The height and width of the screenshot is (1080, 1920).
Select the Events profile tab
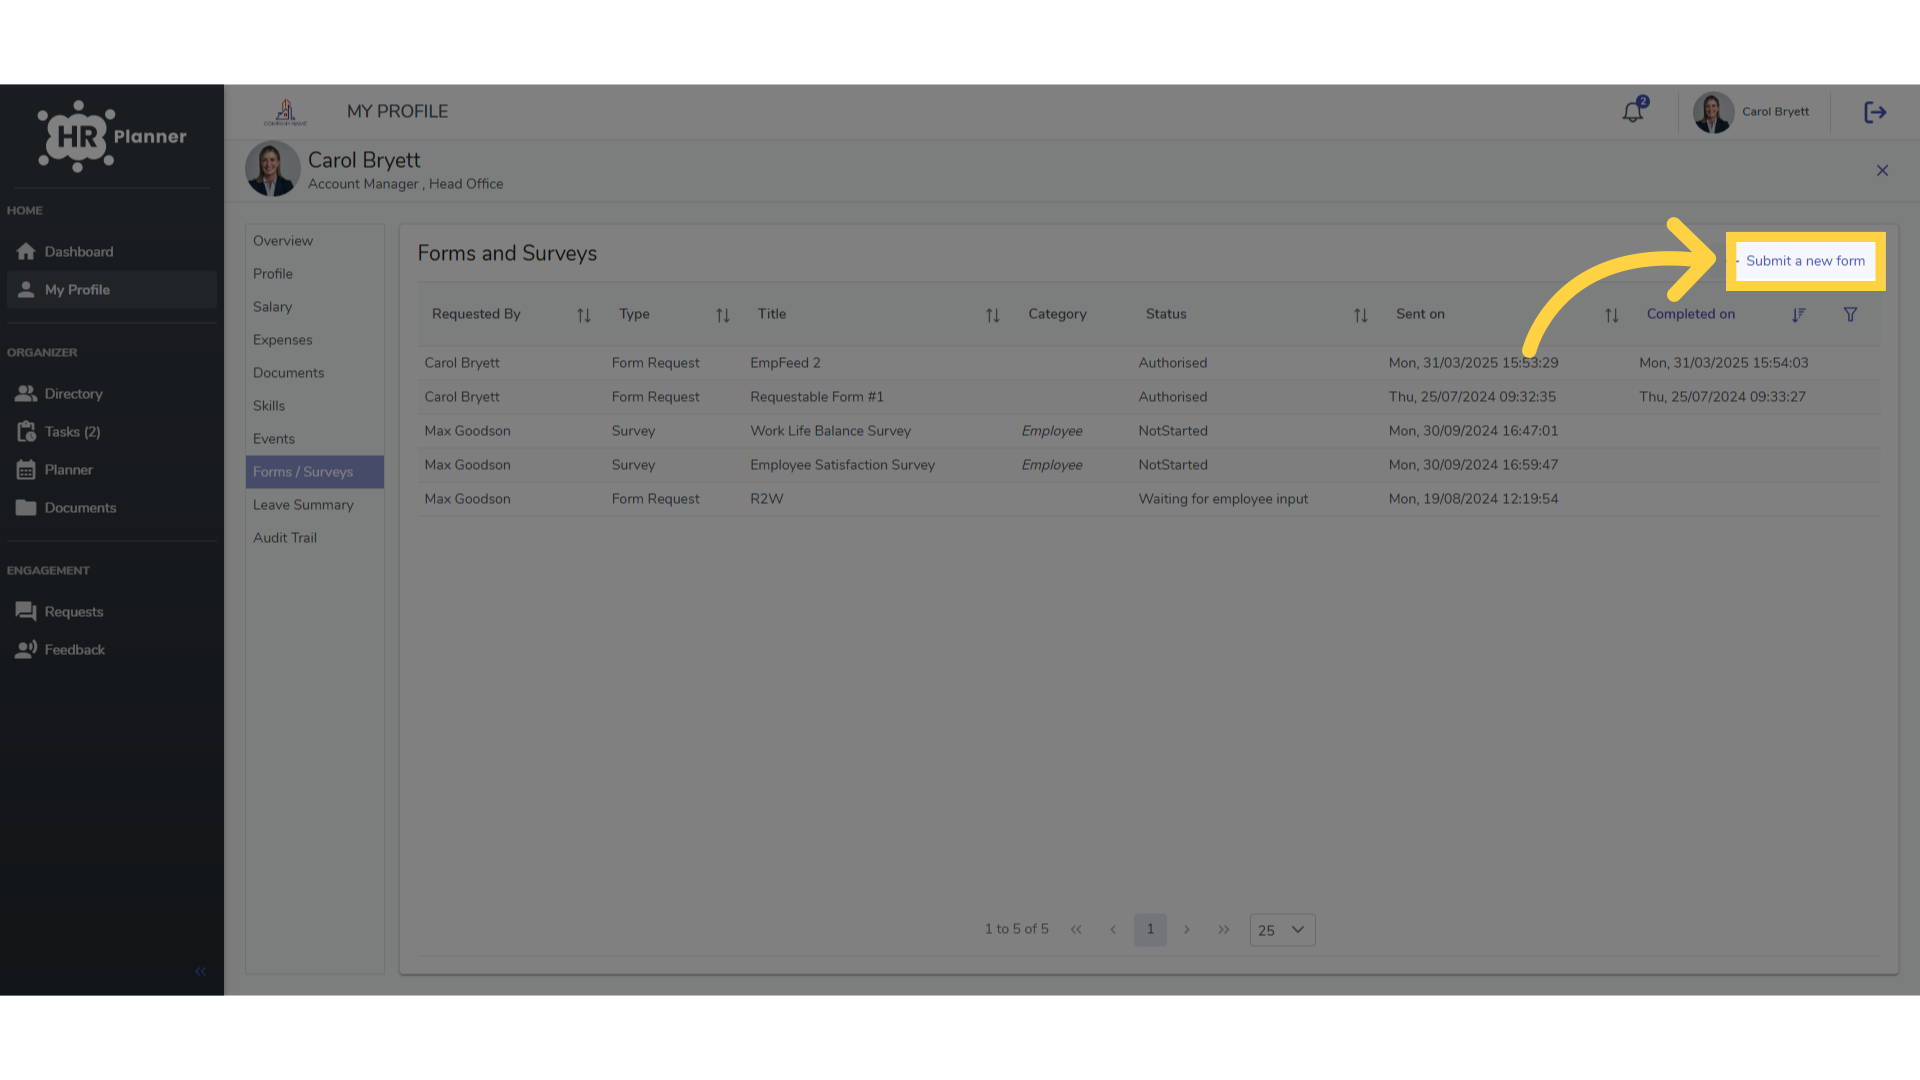pyautogui.click(x=315, y=439)
